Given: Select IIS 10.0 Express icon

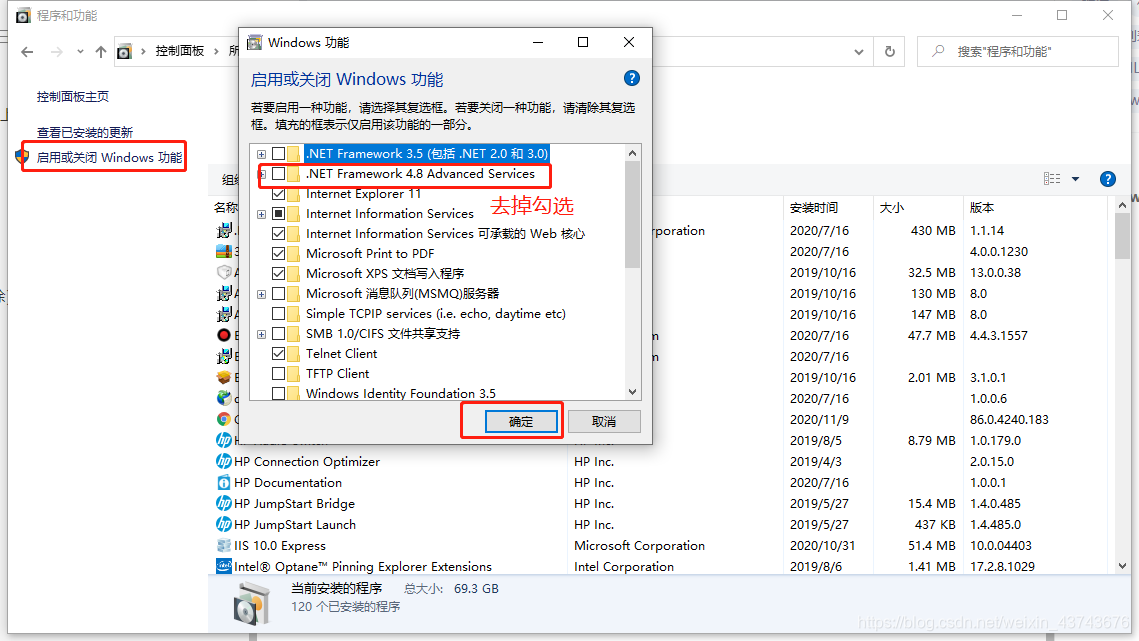Looking at the screenshot, I should point(224,546).
